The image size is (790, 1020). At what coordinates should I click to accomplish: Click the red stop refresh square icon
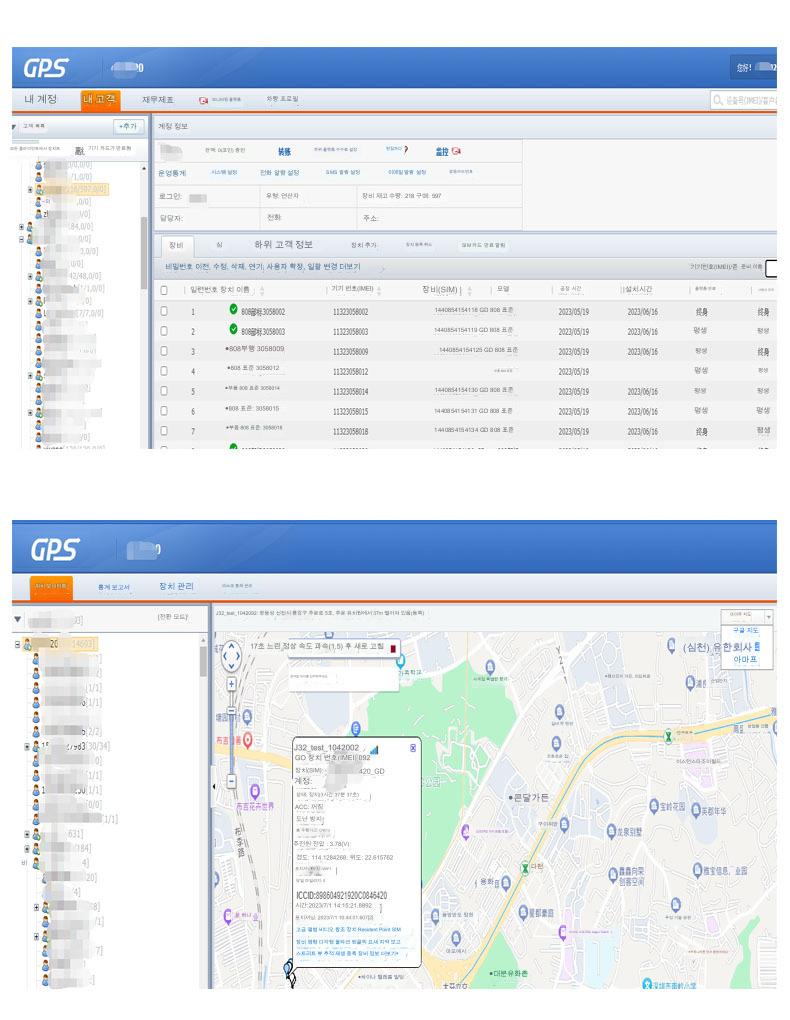pos(393,648)
